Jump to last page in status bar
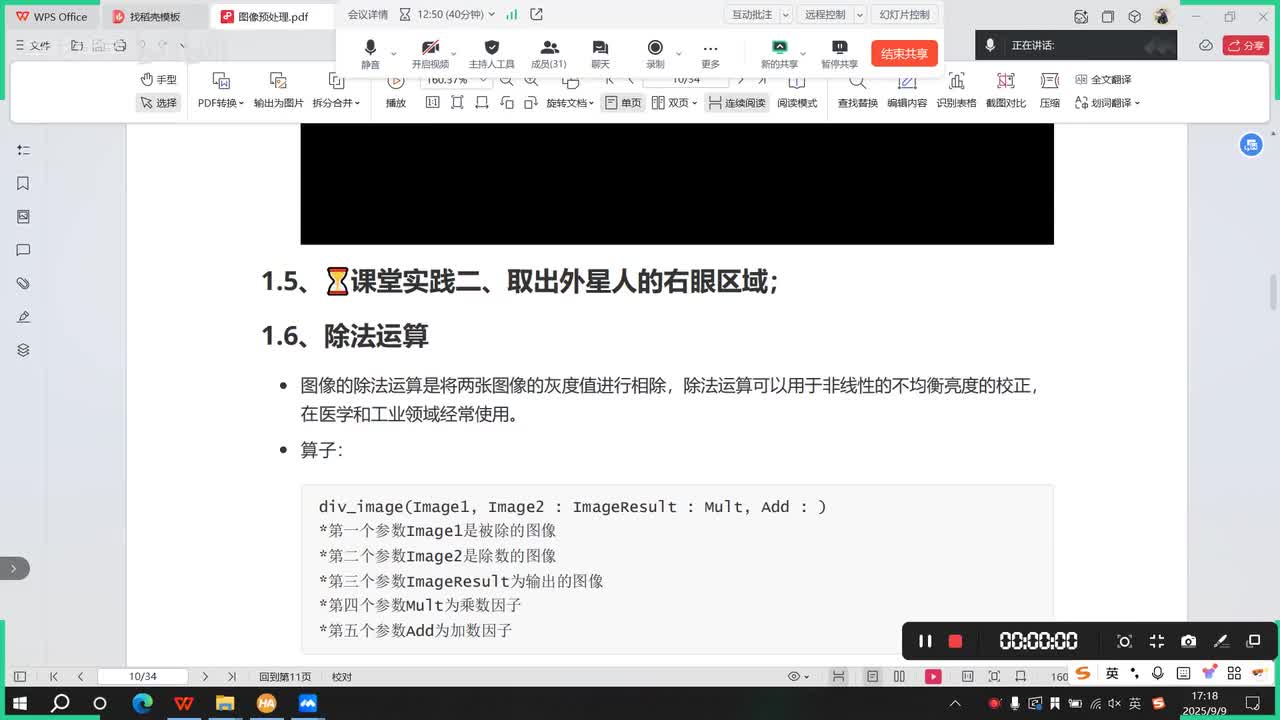1280x720 pixels. [x=231, y=677]
